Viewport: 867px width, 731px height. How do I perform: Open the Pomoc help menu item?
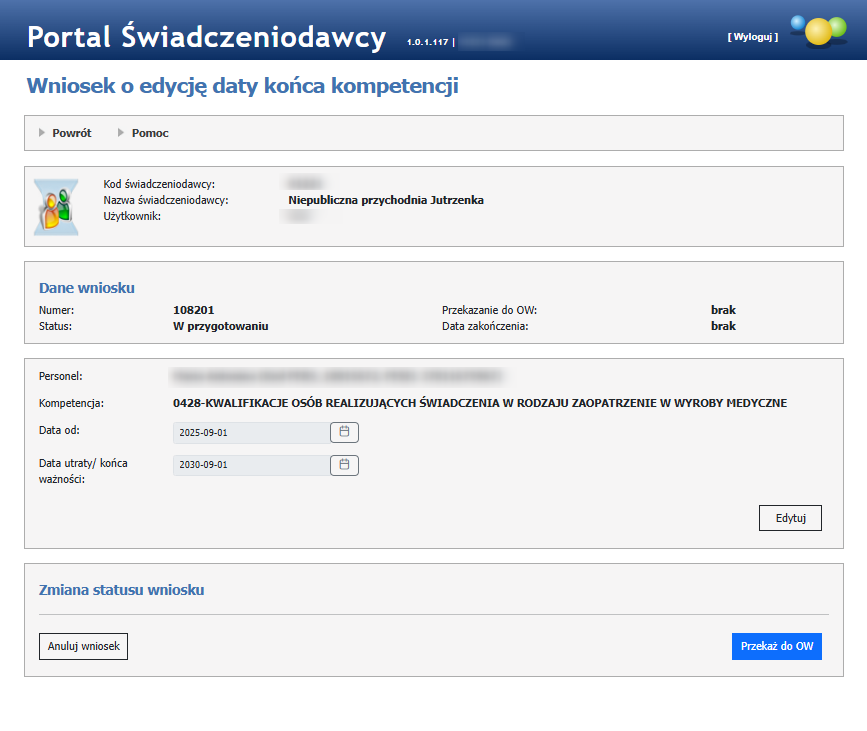pyautogui.click(x=150, y=133)
